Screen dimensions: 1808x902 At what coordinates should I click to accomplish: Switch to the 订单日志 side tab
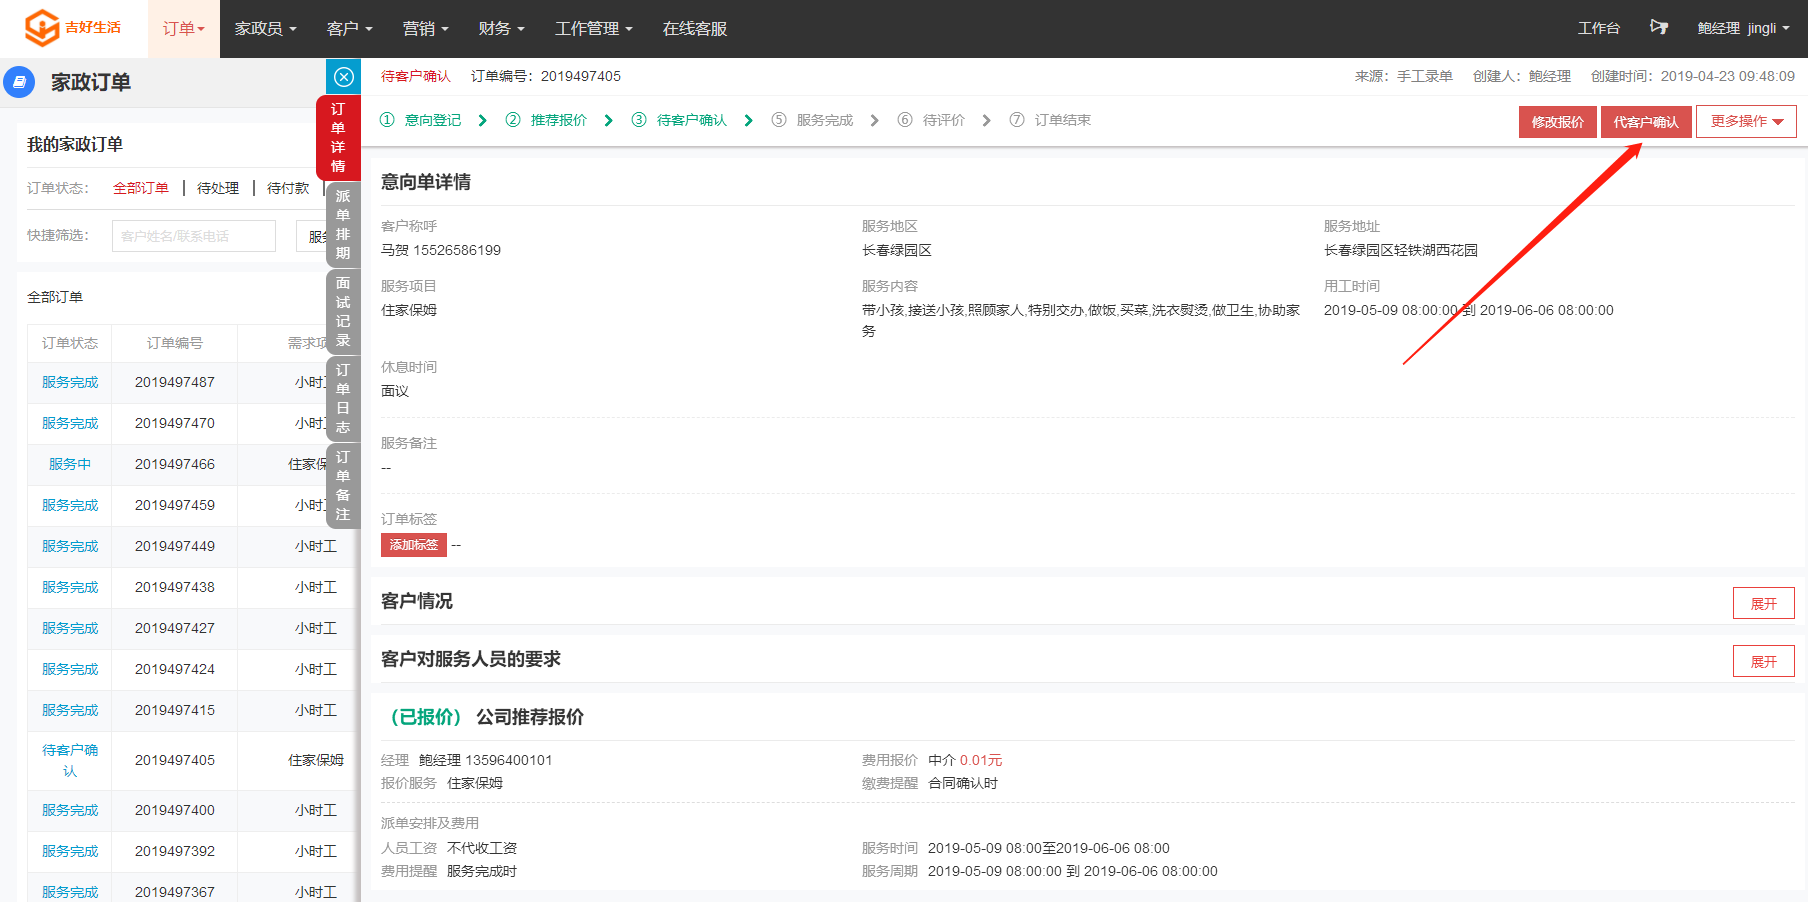point(343,399)
